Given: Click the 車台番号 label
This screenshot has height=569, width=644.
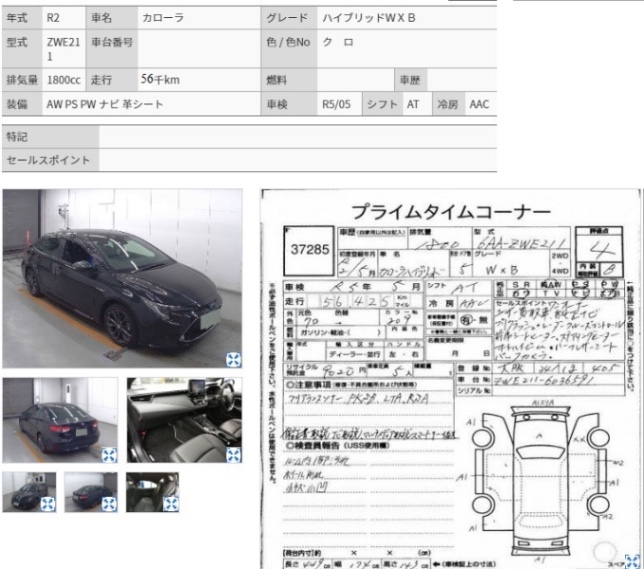Looking at the screenshot, I should tap(112, 42).
